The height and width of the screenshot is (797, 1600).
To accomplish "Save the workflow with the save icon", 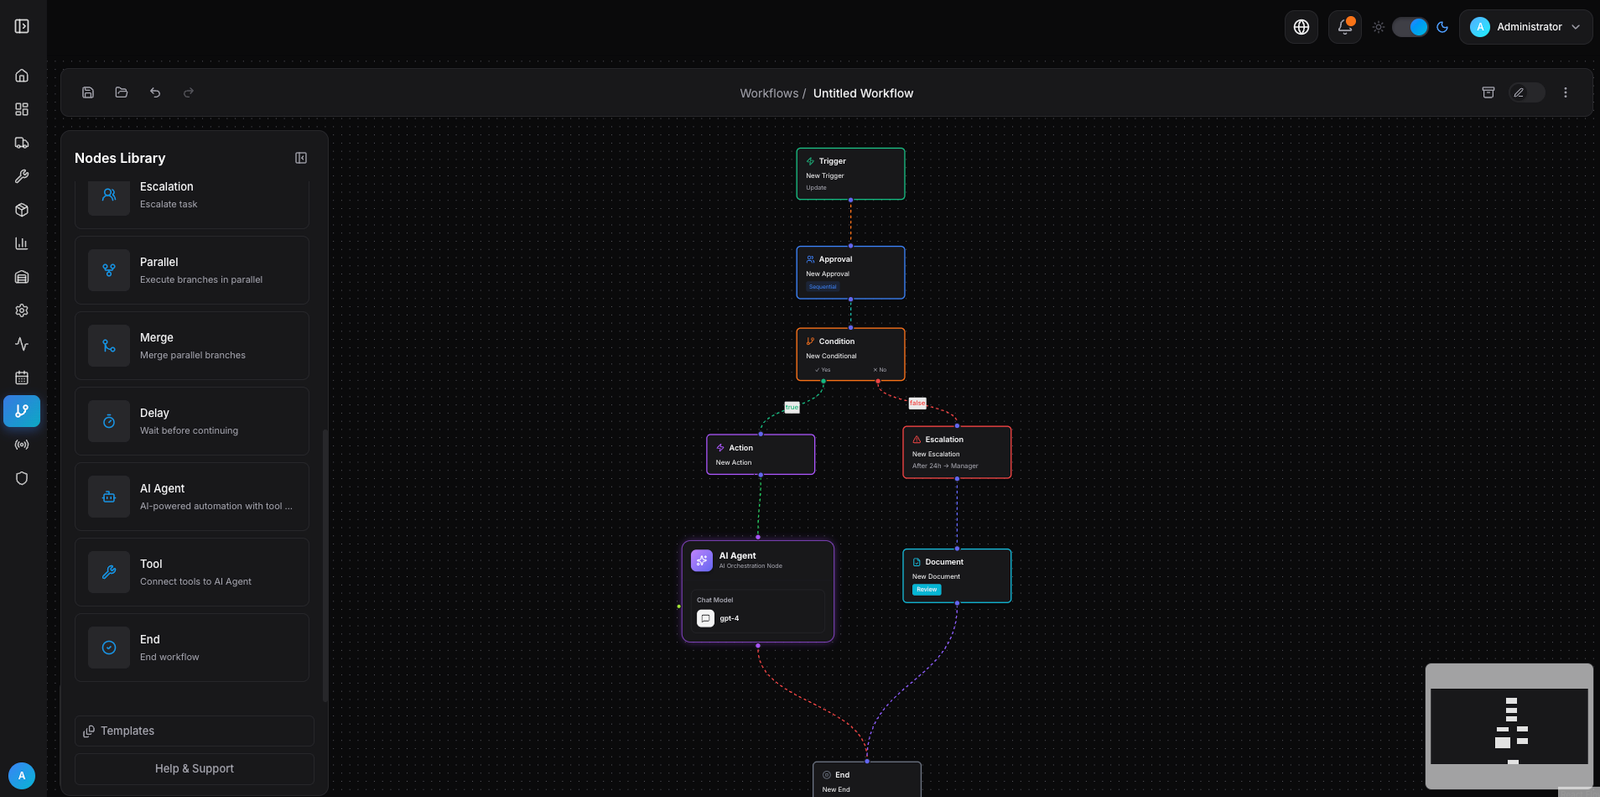I will [x=88, y=93].
